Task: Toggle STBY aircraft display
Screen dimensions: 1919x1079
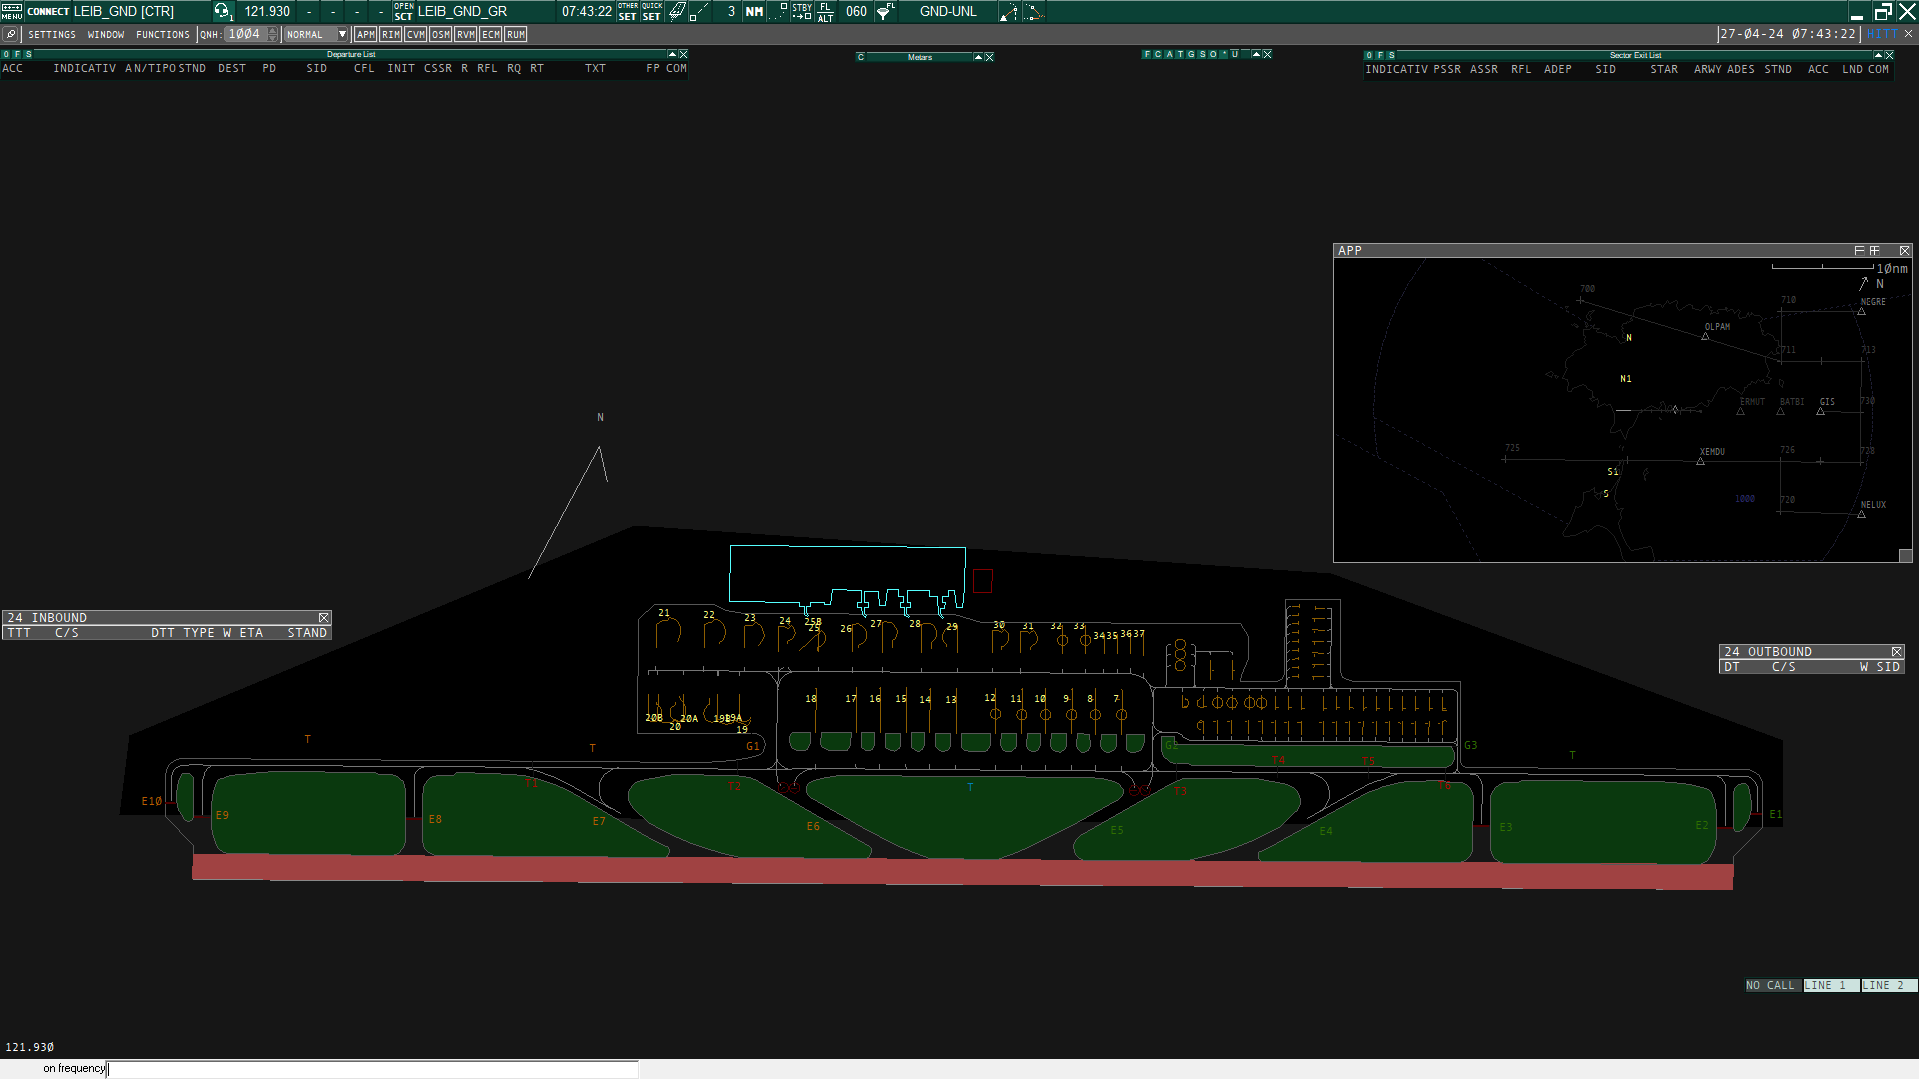Action: 802,11
